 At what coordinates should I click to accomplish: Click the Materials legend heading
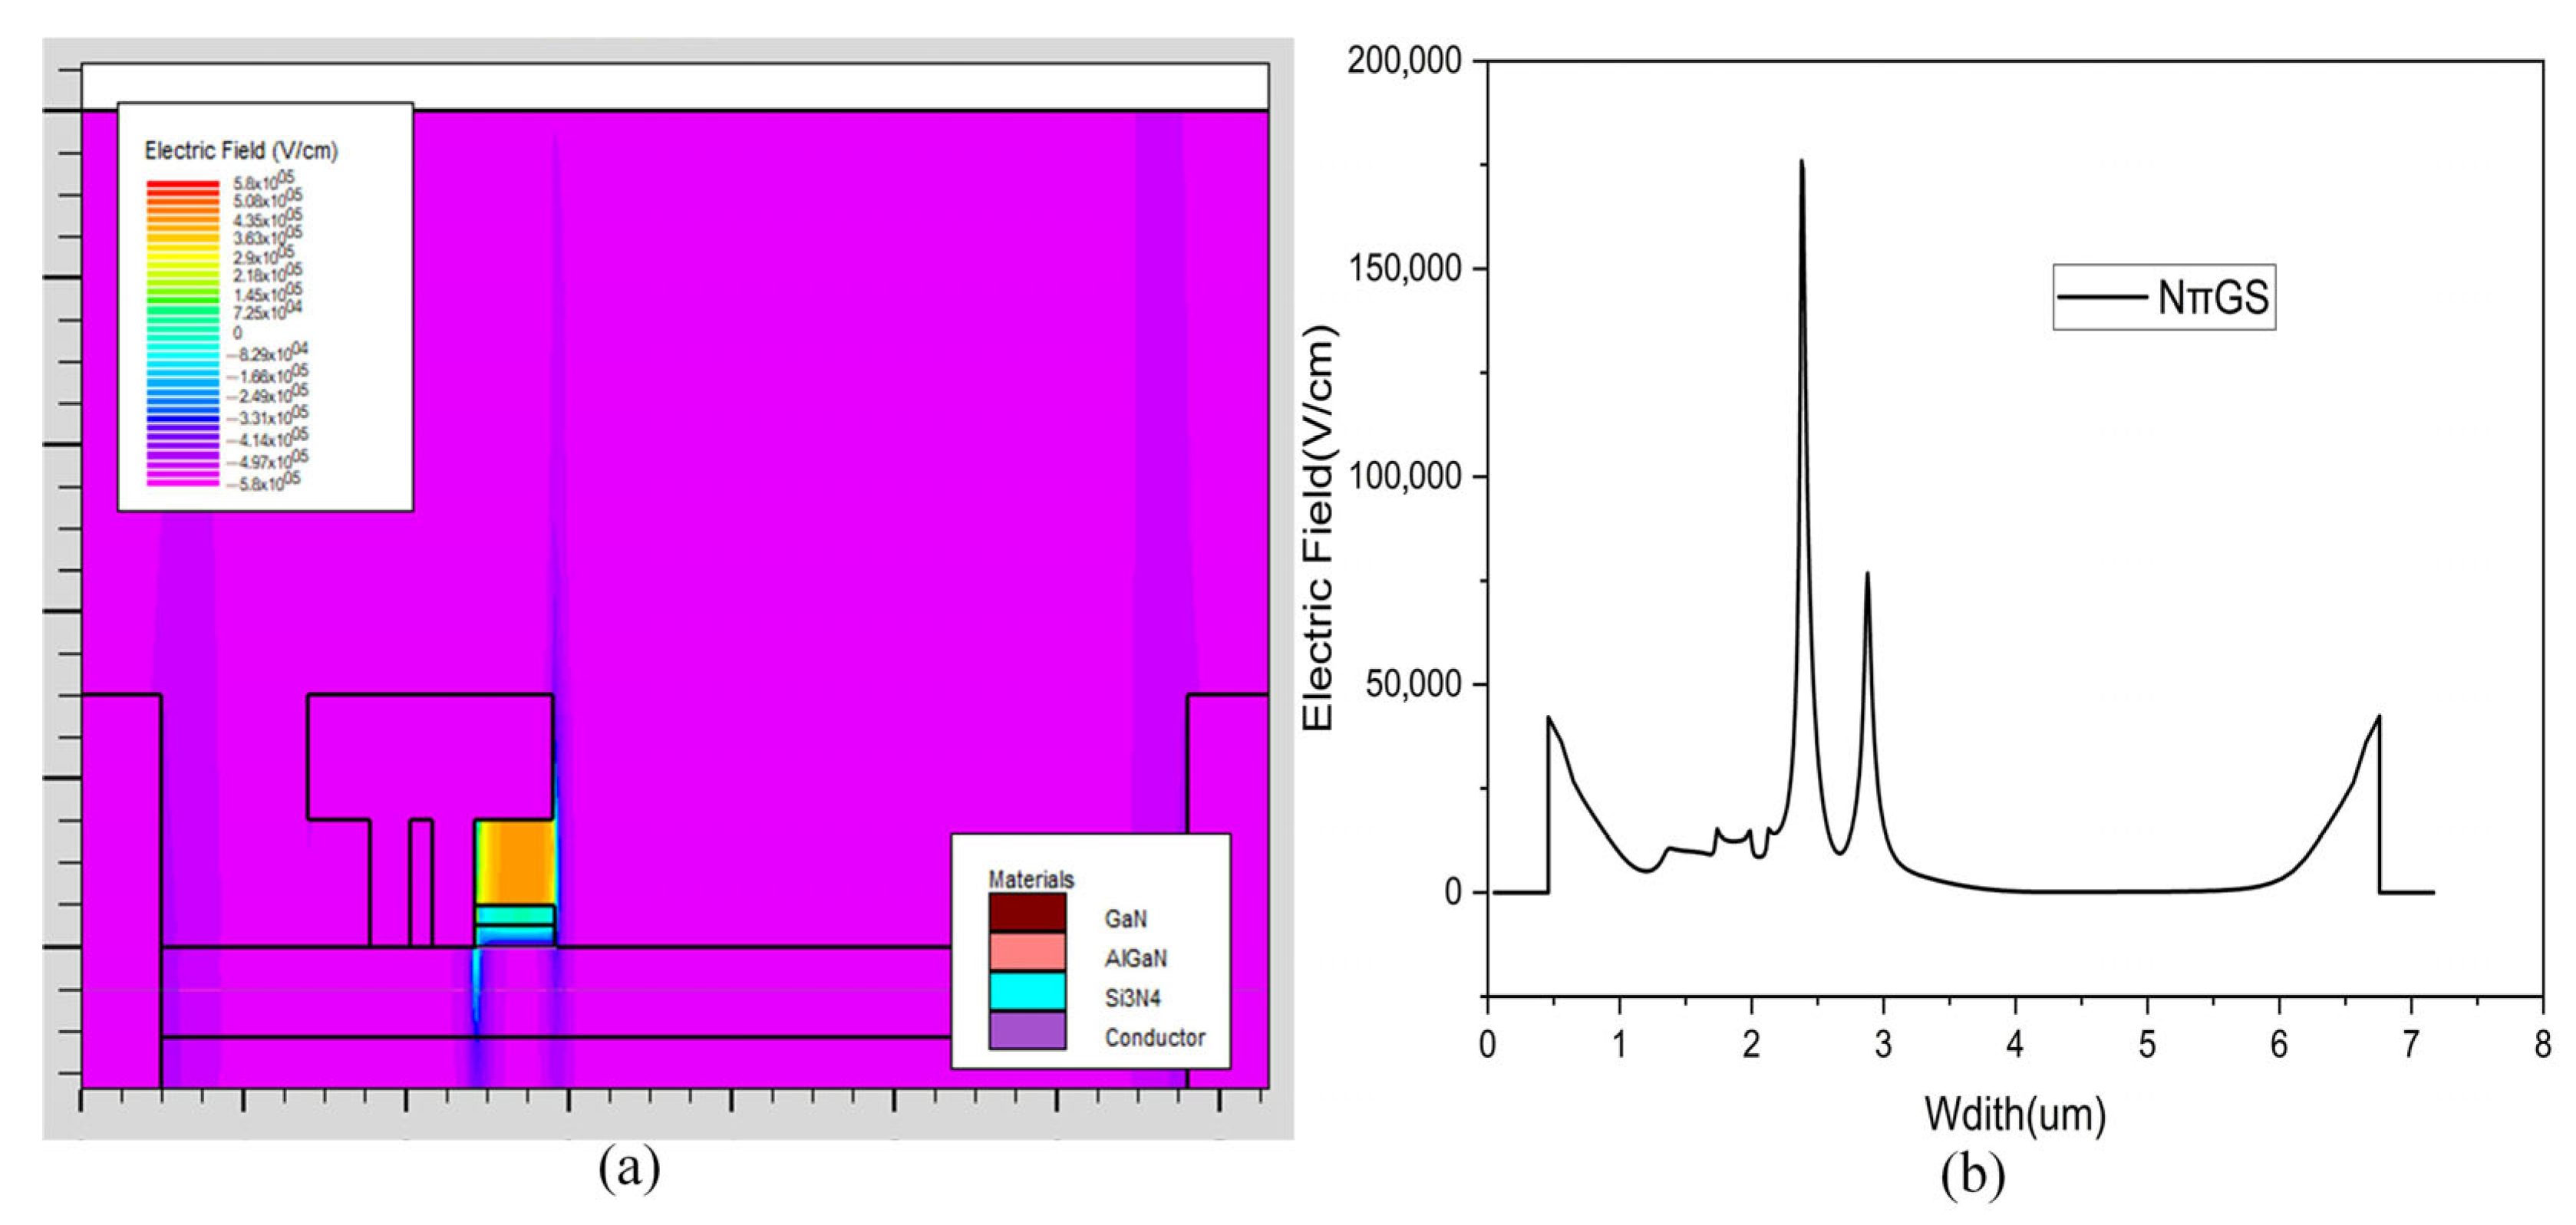point(1030,879)
